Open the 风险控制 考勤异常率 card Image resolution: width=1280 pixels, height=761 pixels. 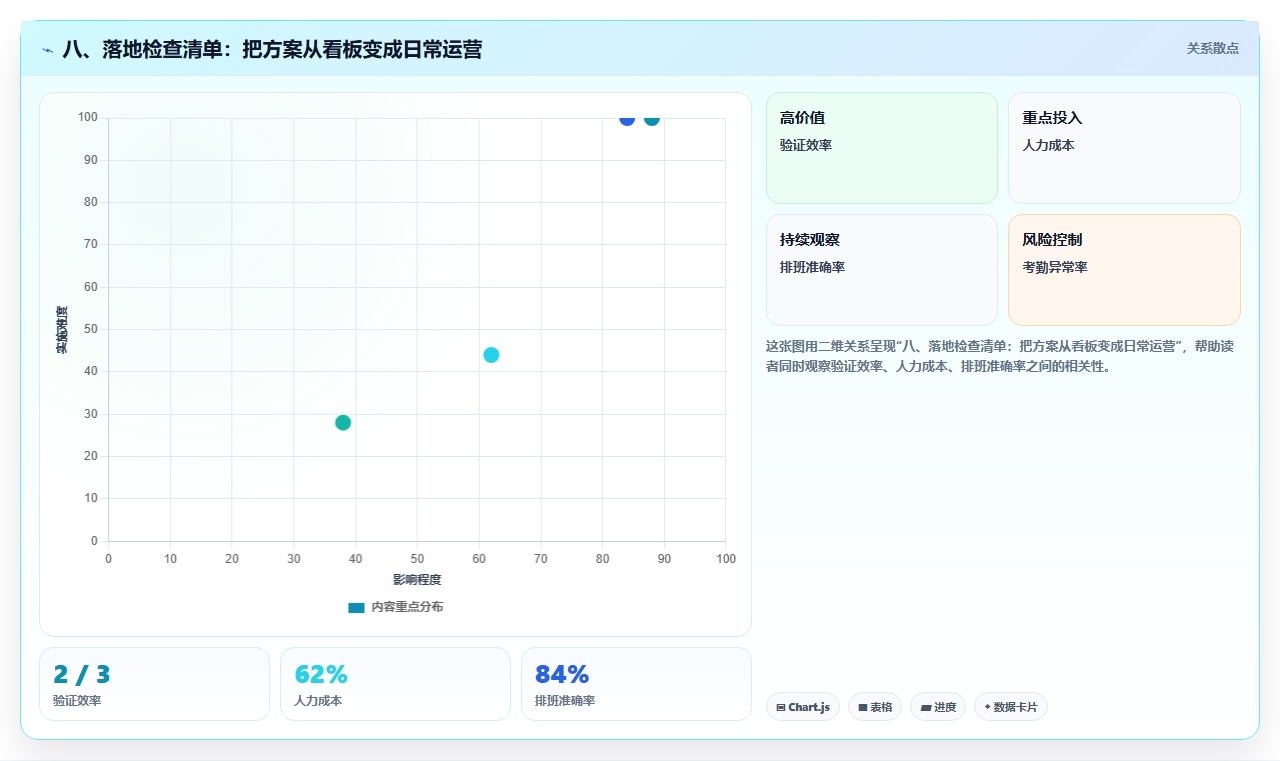[x=1124, y=270]
